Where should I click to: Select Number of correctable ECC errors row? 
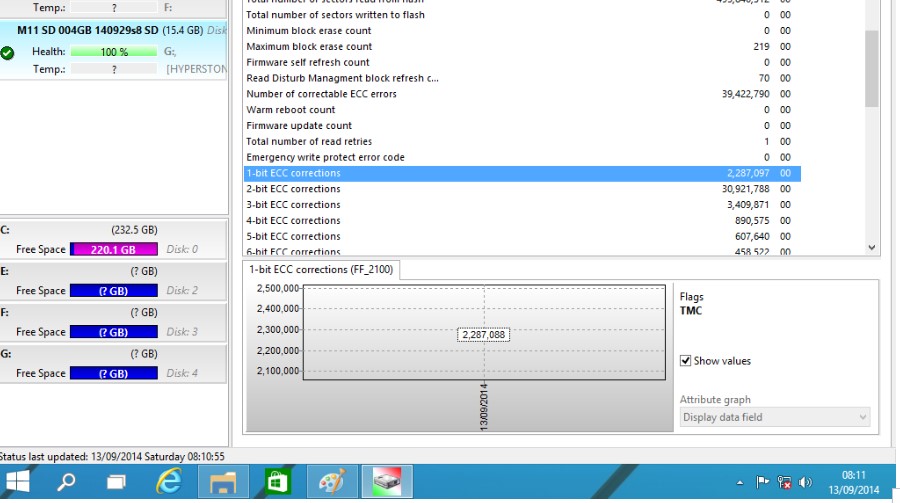(522, 94)
